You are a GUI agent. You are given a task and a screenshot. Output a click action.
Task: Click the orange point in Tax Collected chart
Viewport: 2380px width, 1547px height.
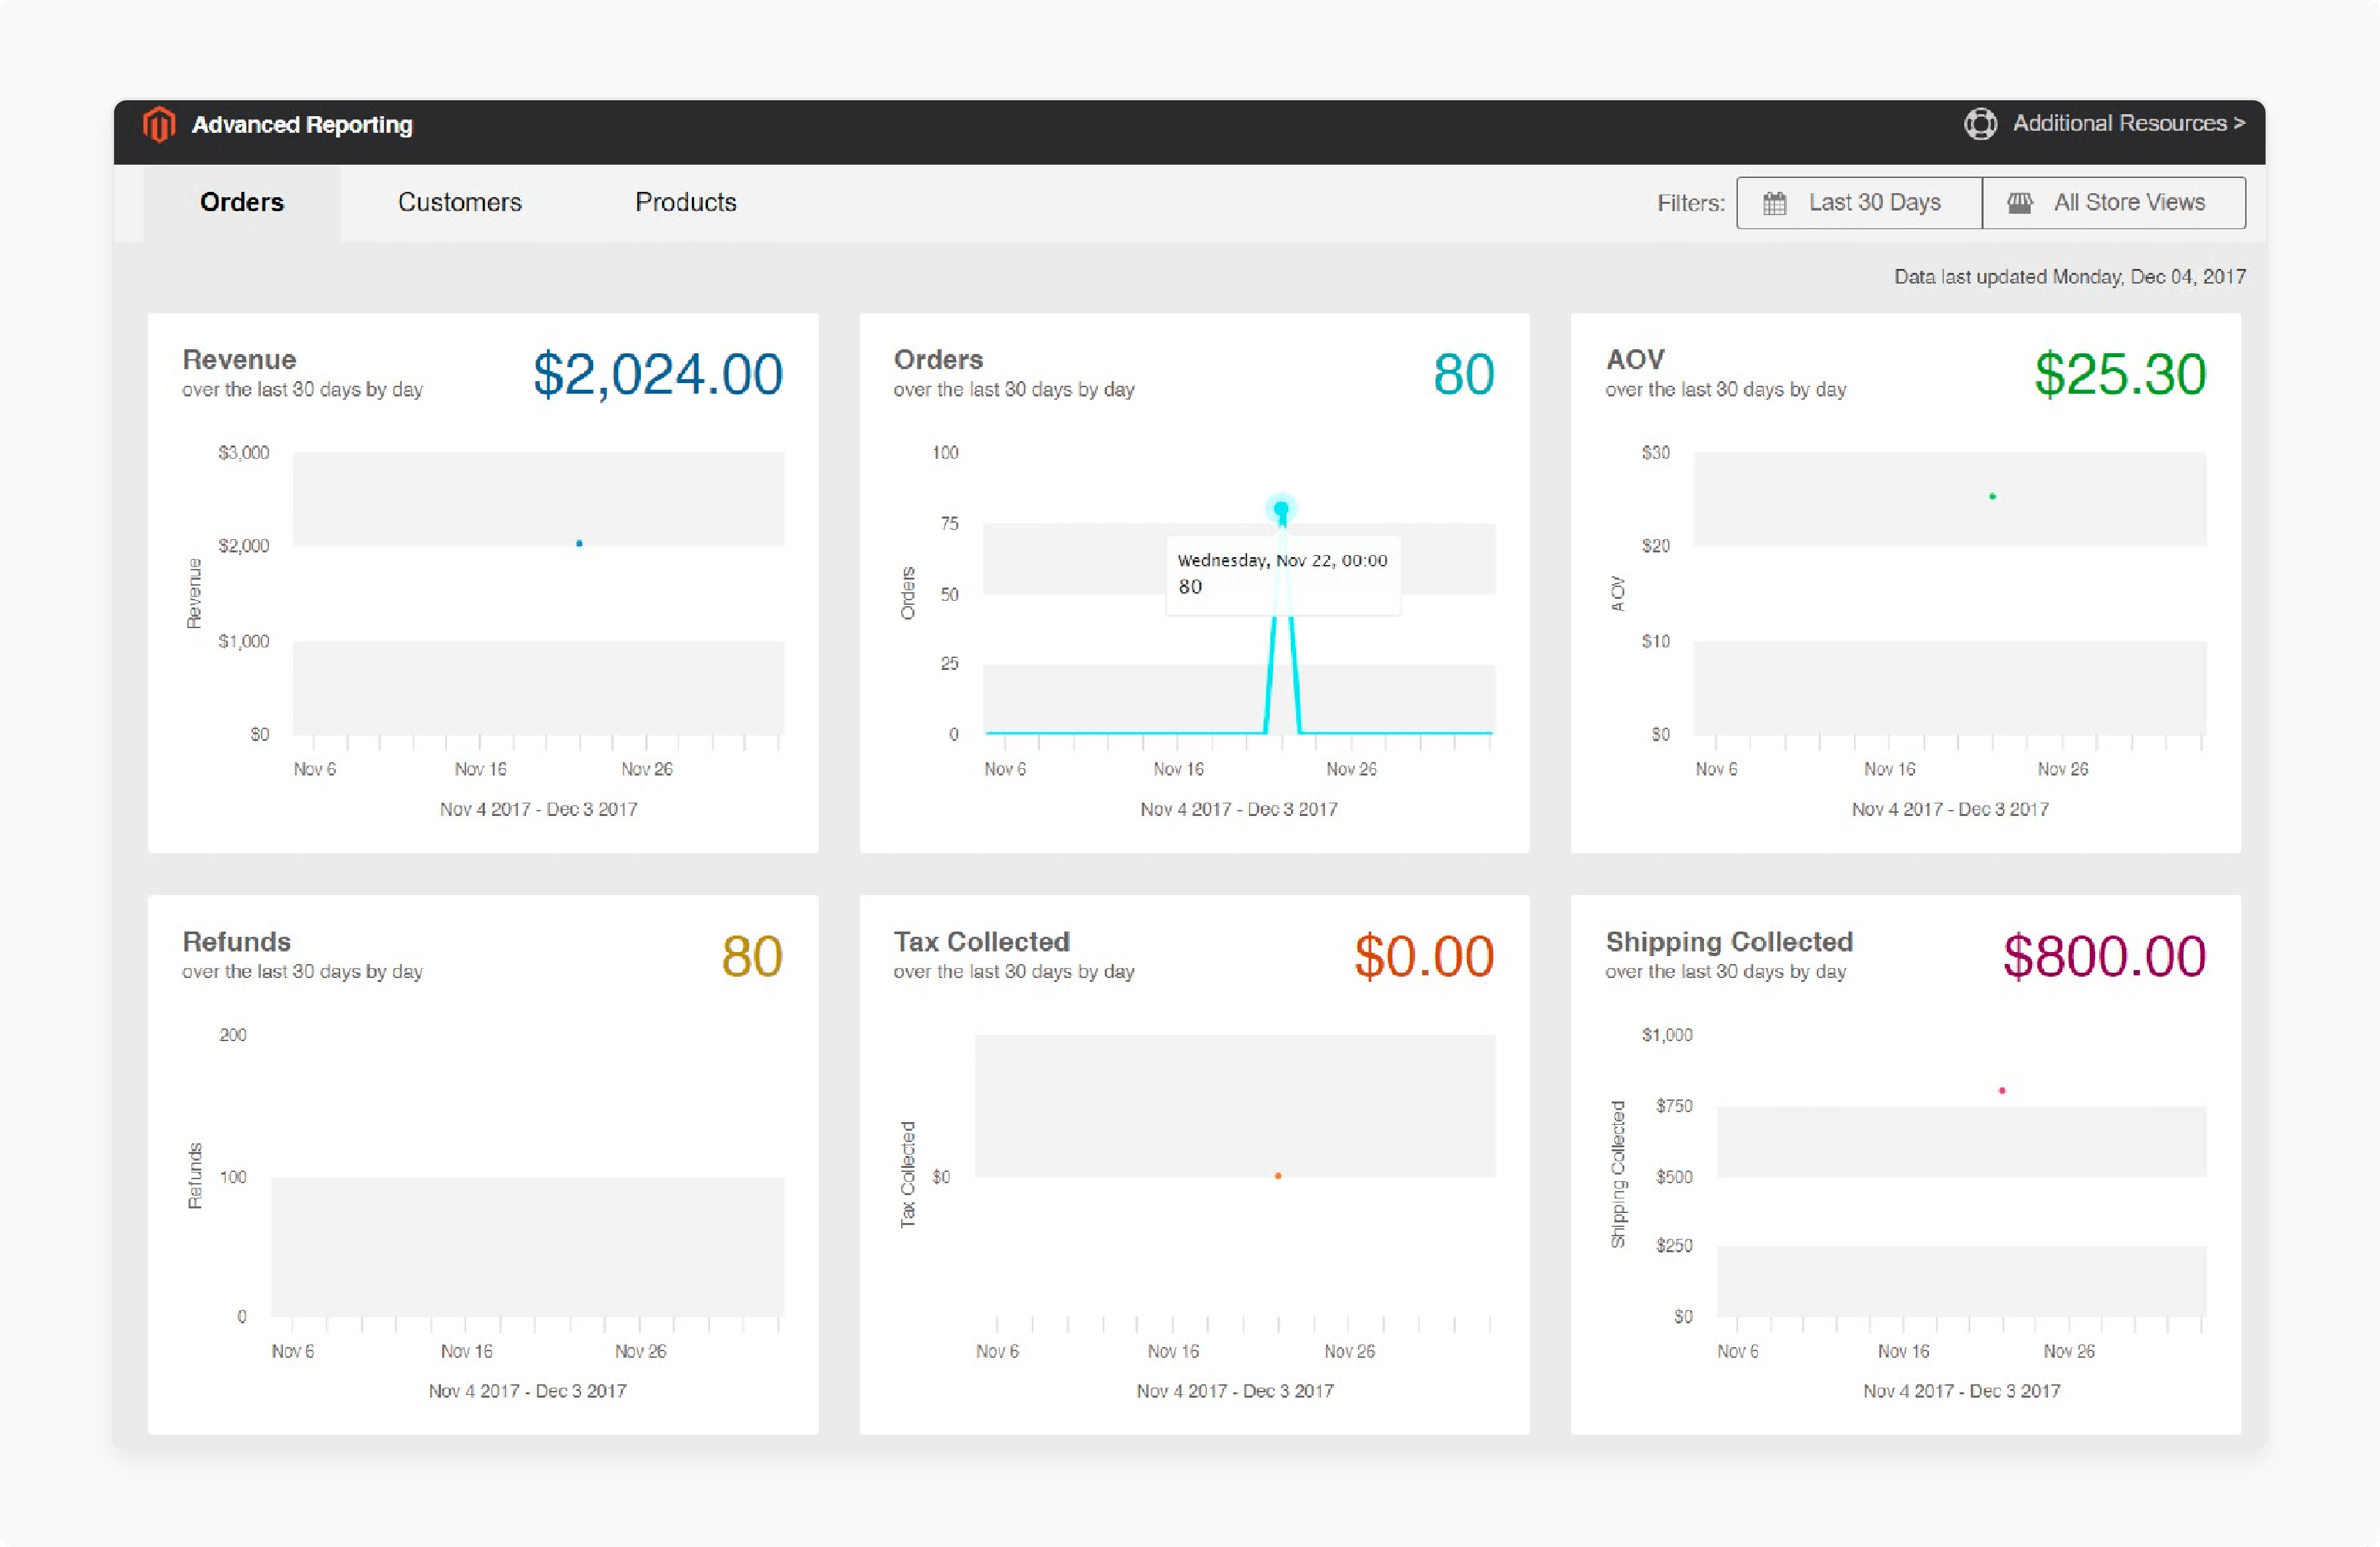pyautogui.click(x=1278, y=1176)
